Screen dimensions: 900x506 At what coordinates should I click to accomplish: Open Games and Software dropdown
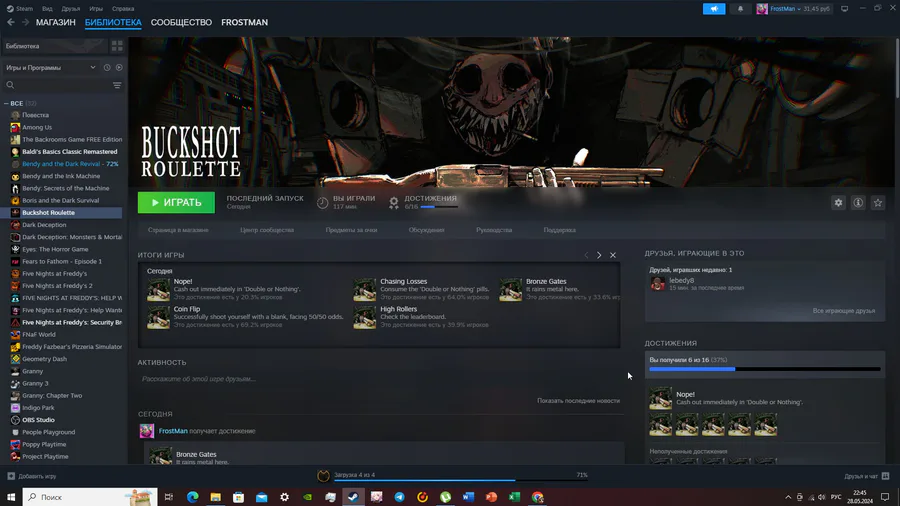51,67
